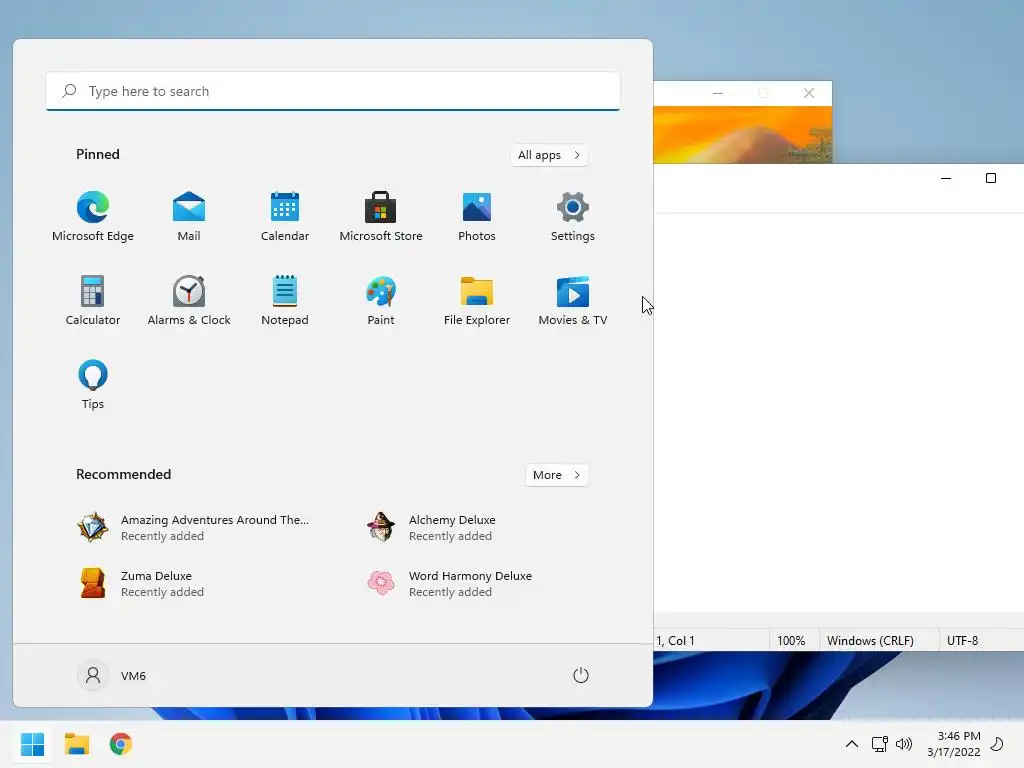Click the Type here to search box

333,91
